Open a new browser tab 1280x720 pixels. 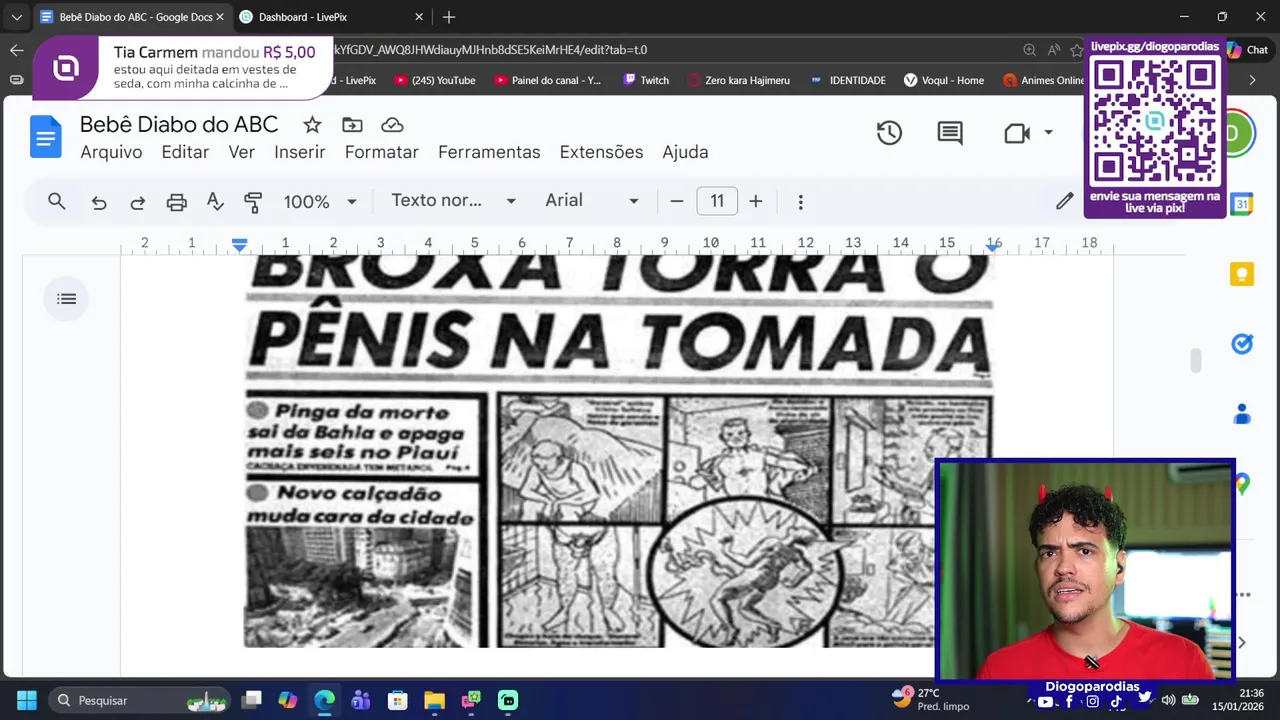click(x=449, y=17)
